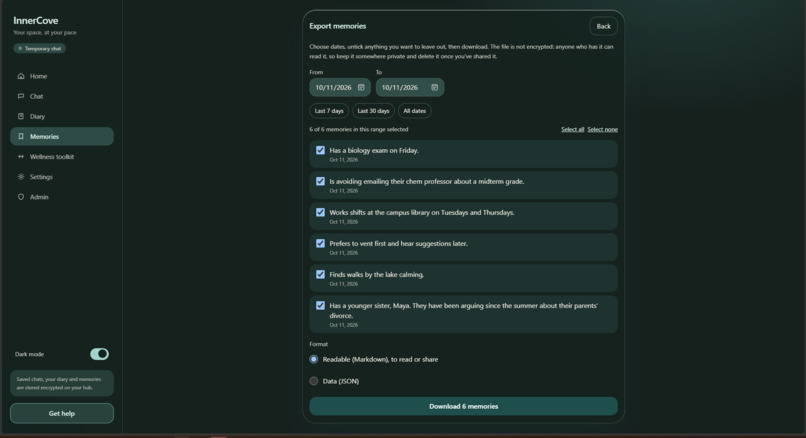Click 'Finds walks by the lake calming.' text
The image size is (806, 438).
pos(376,275)
